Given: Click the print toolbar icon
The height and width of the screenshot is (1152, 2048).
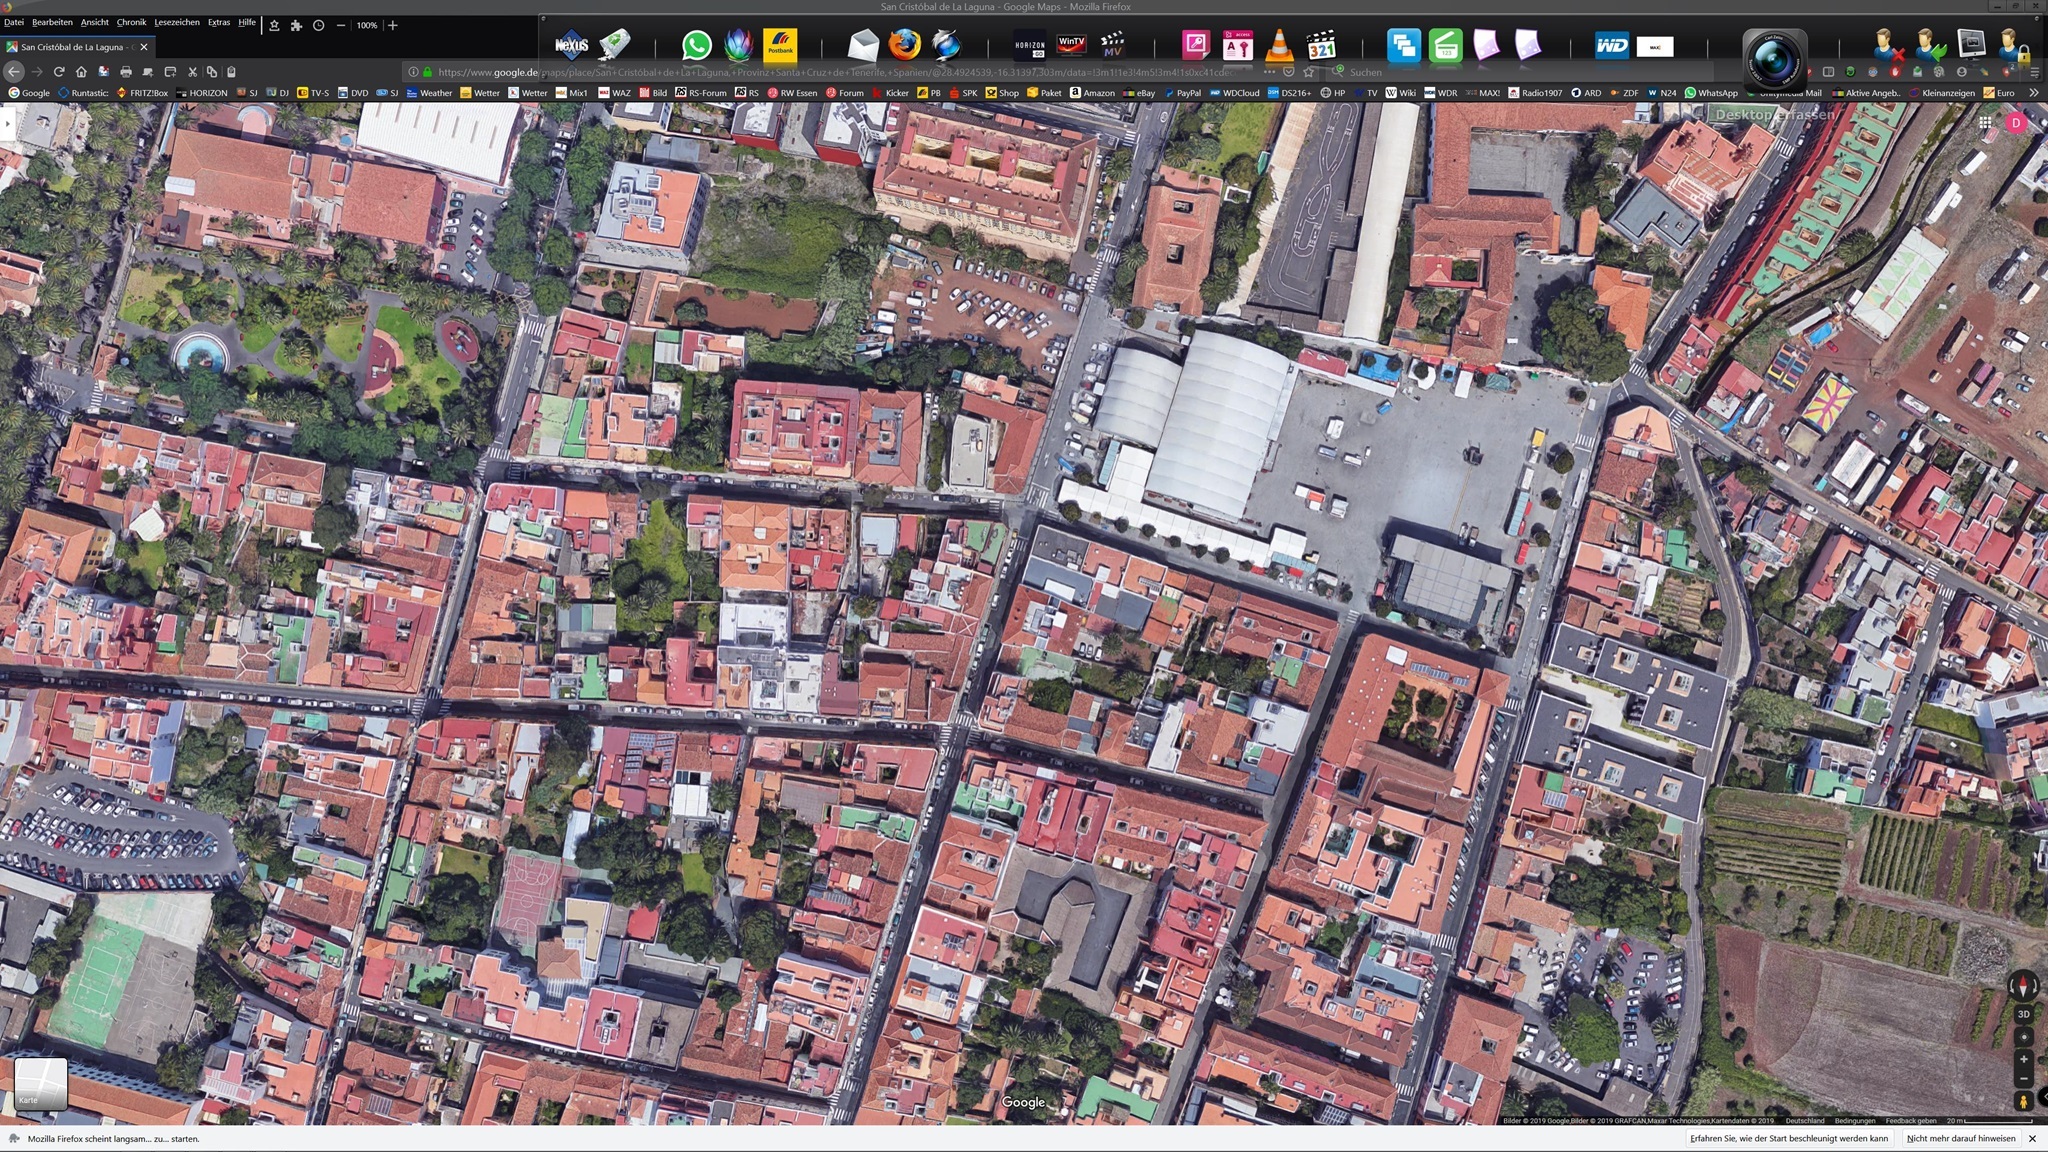Looking at the screenshot, I should pos(125,72).
